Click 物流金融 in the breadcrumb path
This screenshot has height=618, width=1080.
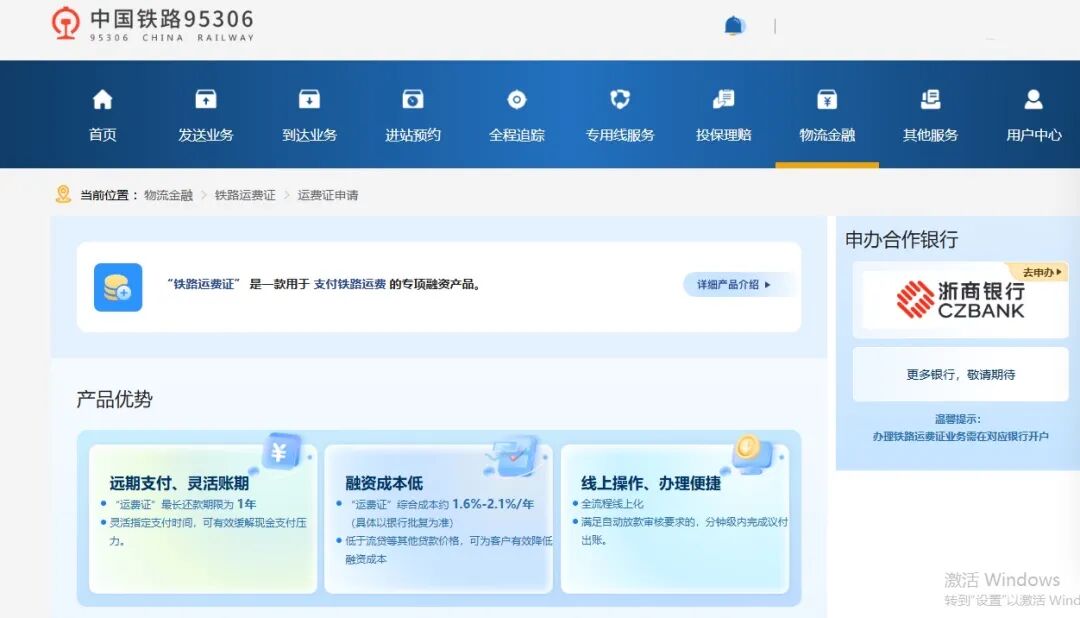click(x=168, y=195)
